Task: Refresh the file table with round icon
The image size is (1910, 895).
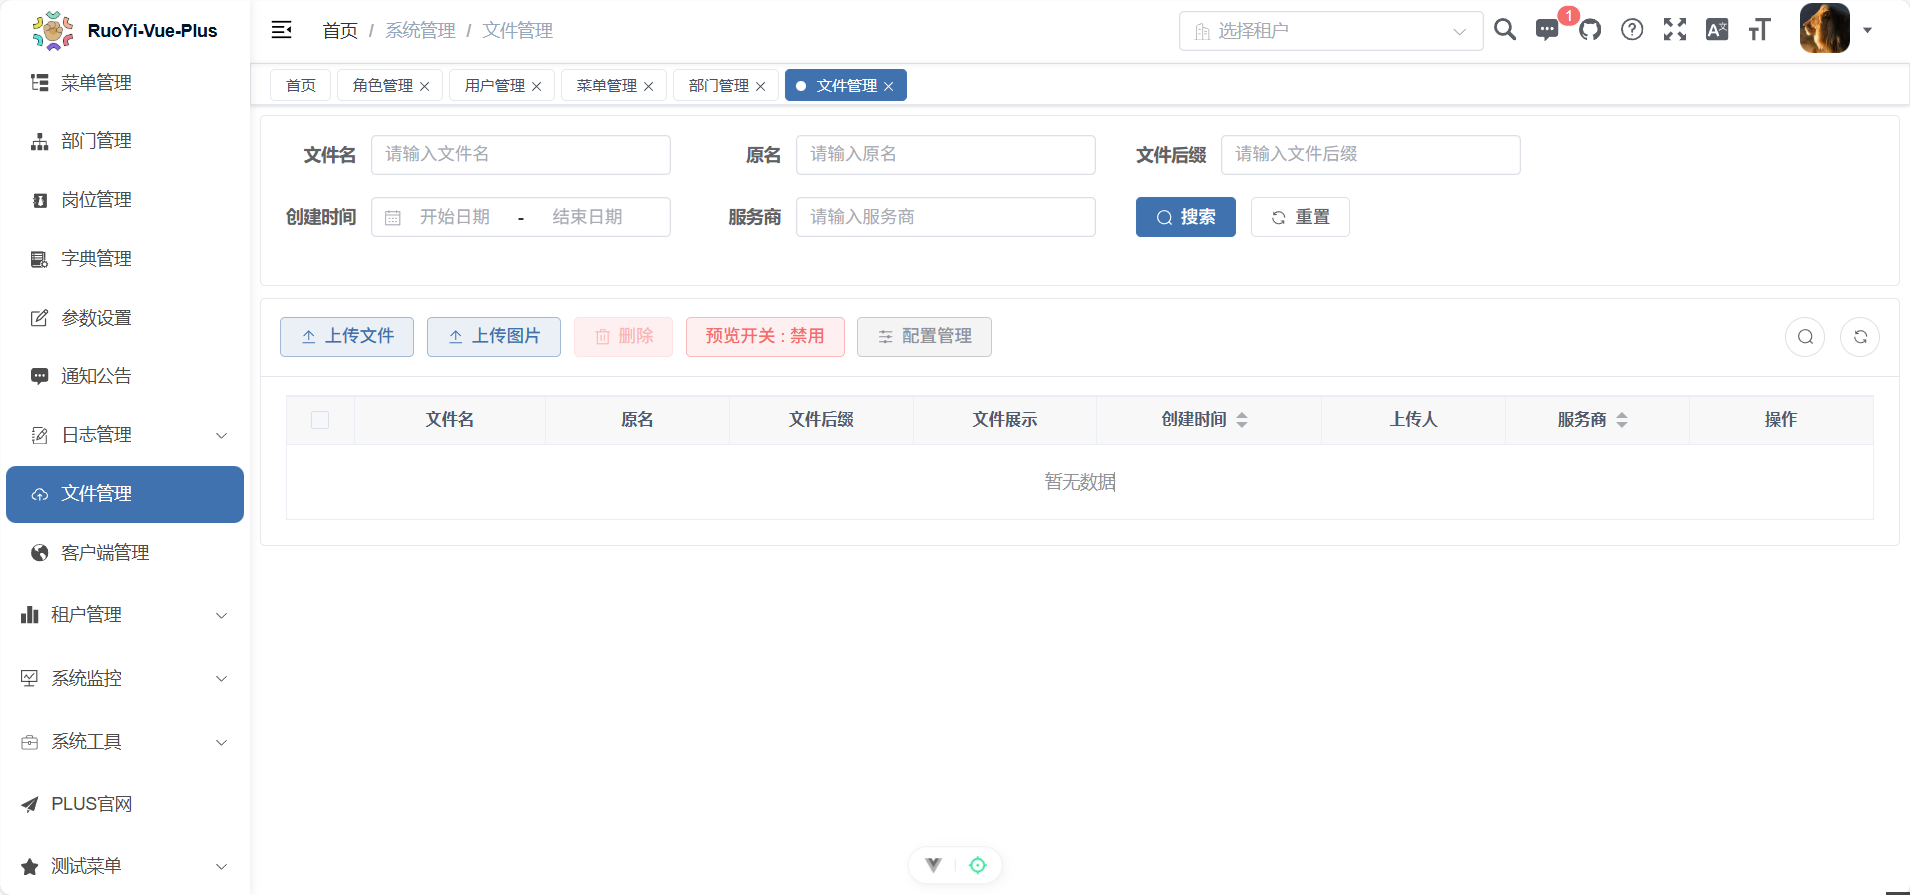Action: coord(1860,337)
